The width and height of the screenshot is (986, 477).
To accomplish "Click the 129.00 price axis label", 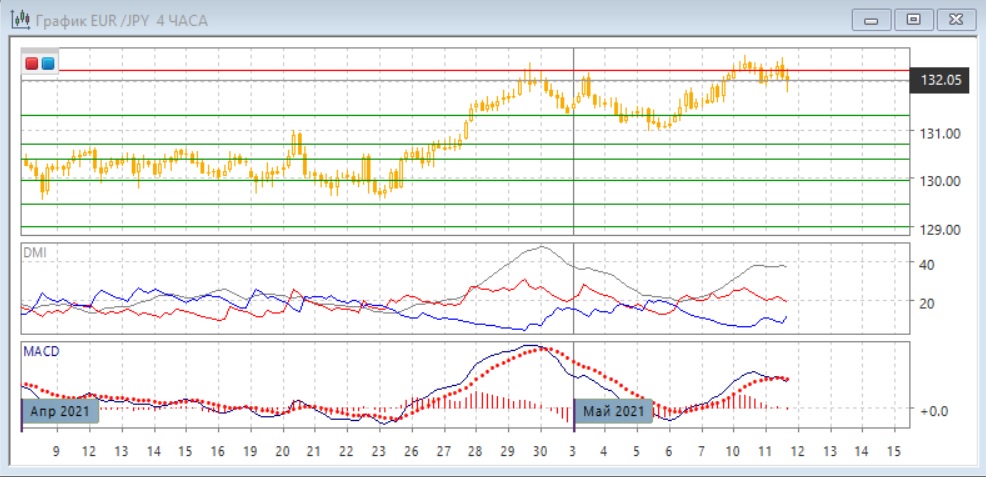I will 939,230.
